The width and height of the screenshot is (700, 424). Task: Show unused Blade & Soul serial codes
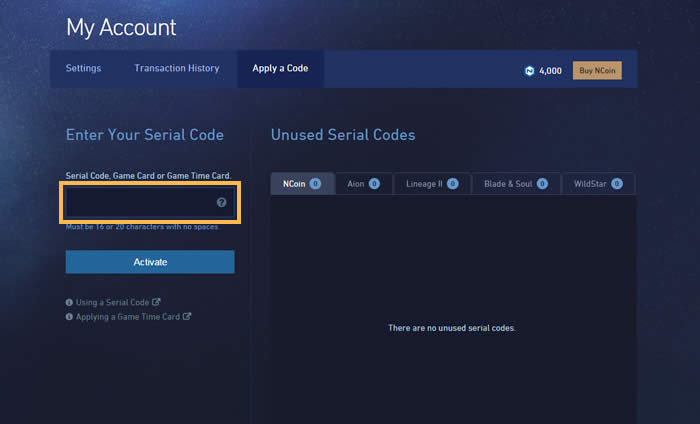click(x=516, y=183)
